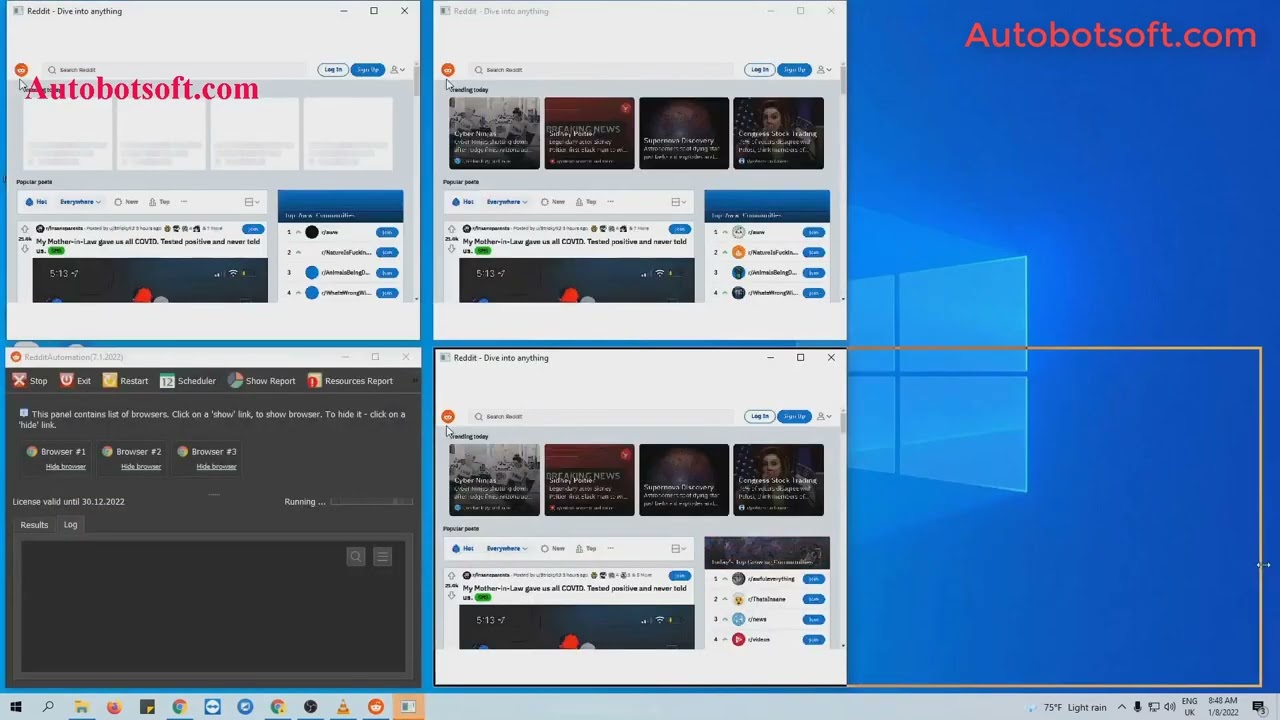The height and width of the screenshot is (720, 1280).
Task: Open VLC media player from the taskbar
Action: 343,707
